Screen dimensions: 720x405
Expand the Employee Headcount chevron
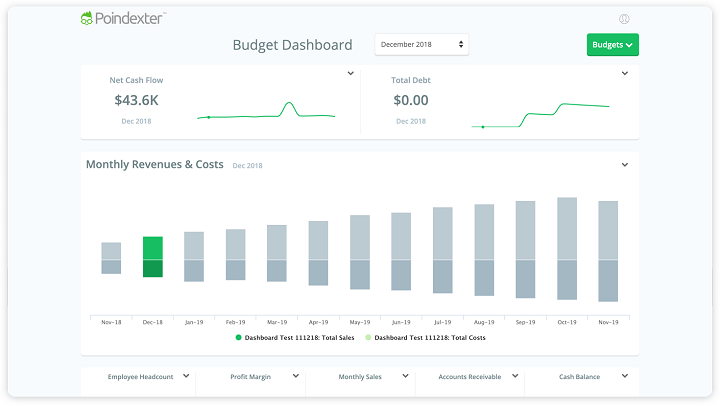coord(186,376)
